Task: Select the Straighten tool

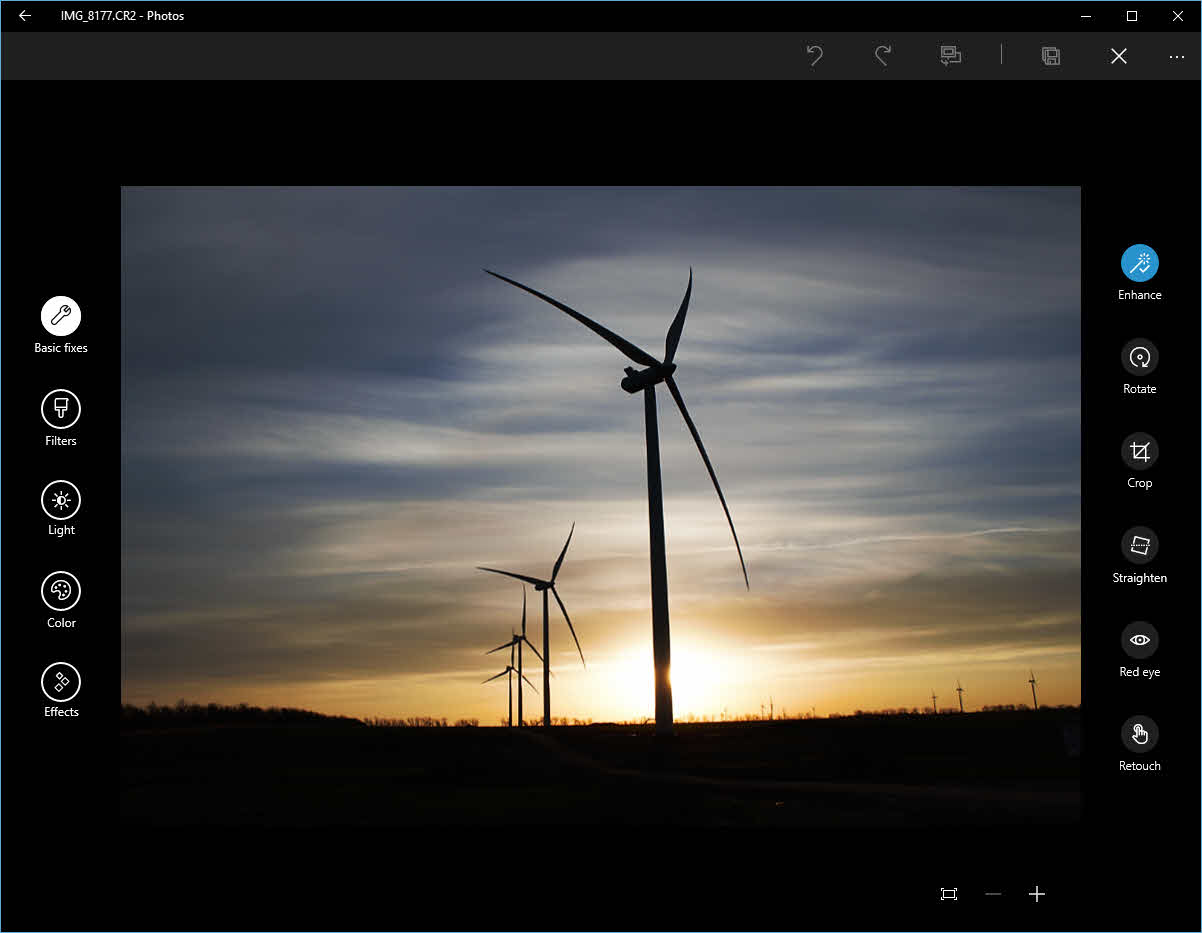Action: pos(1139,545)
